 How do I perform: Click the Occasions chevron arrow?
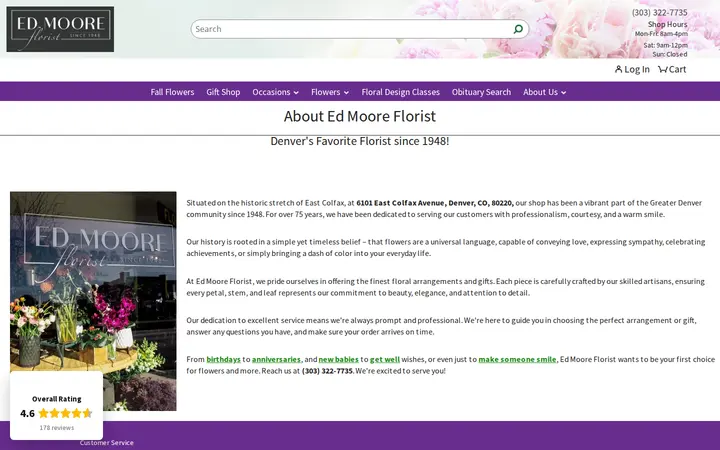pos(296,93)
